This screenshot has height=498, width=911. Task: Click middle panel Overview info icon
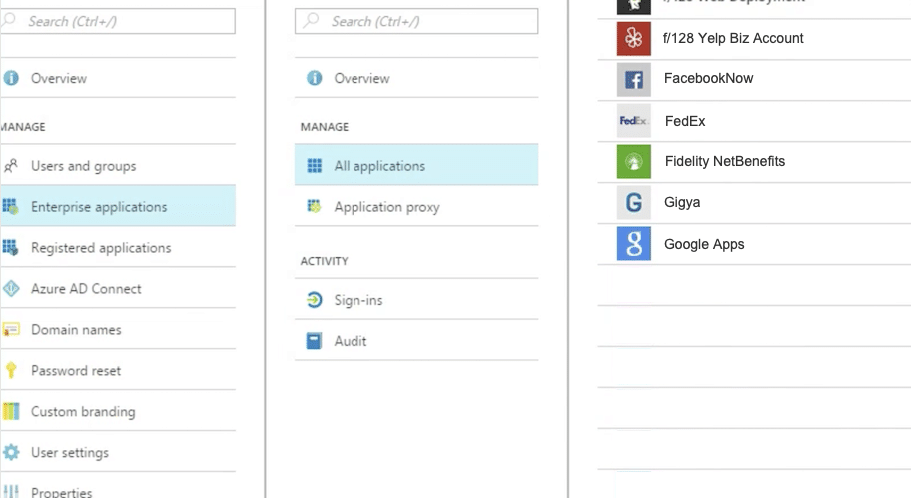[314, 78]
